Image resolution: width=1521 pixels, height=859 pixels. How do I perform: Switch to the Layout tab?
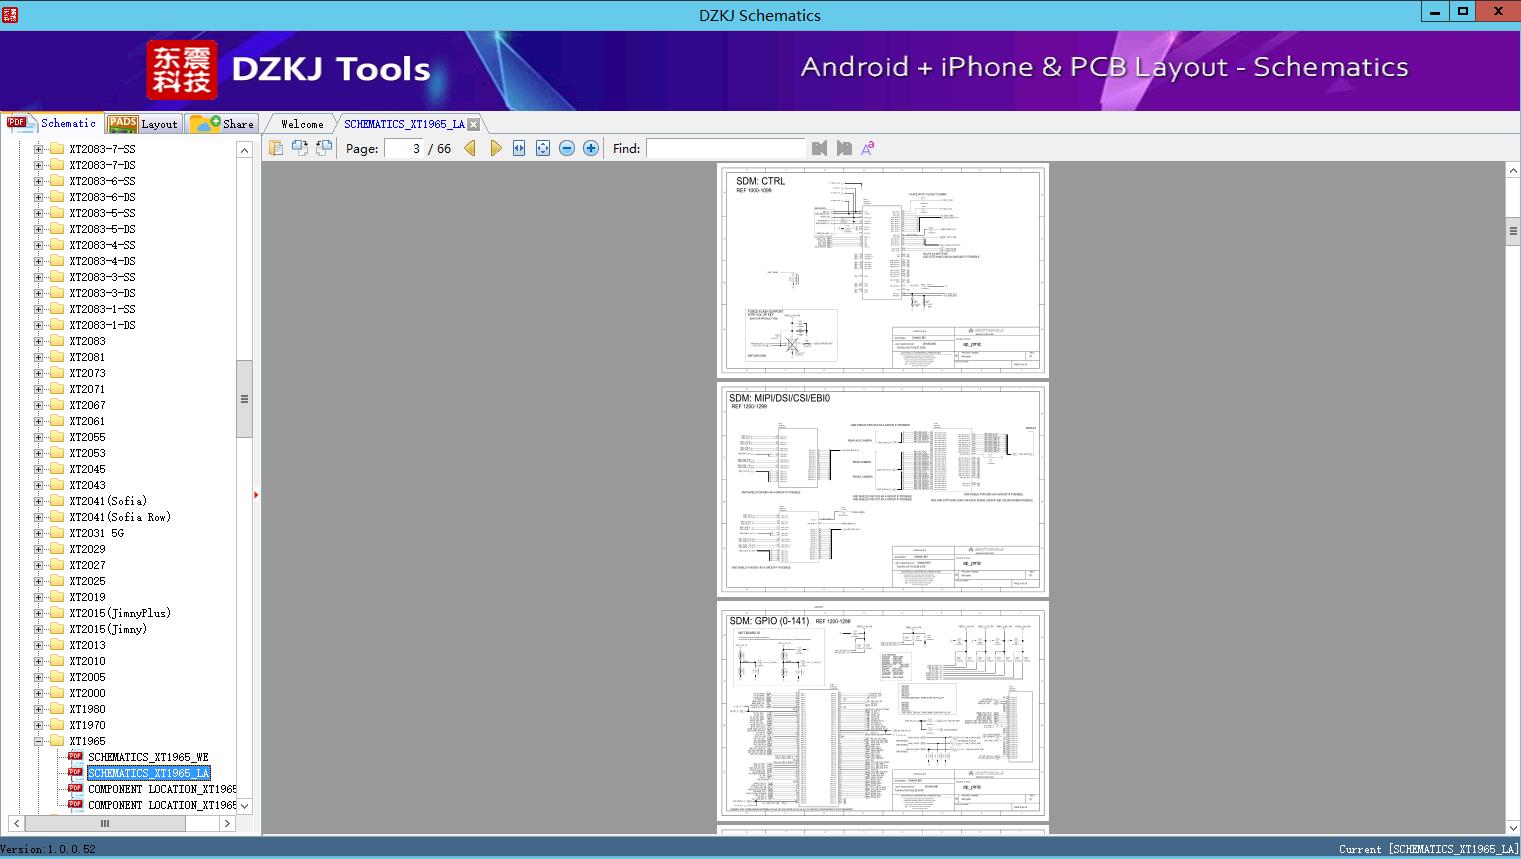coord(145,124)
